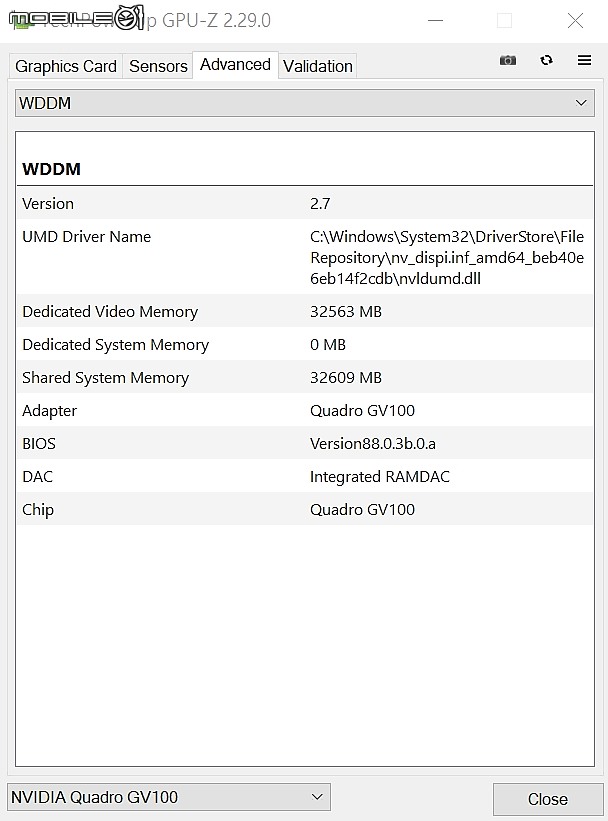Select the 0 MB value

pos(328,345)
